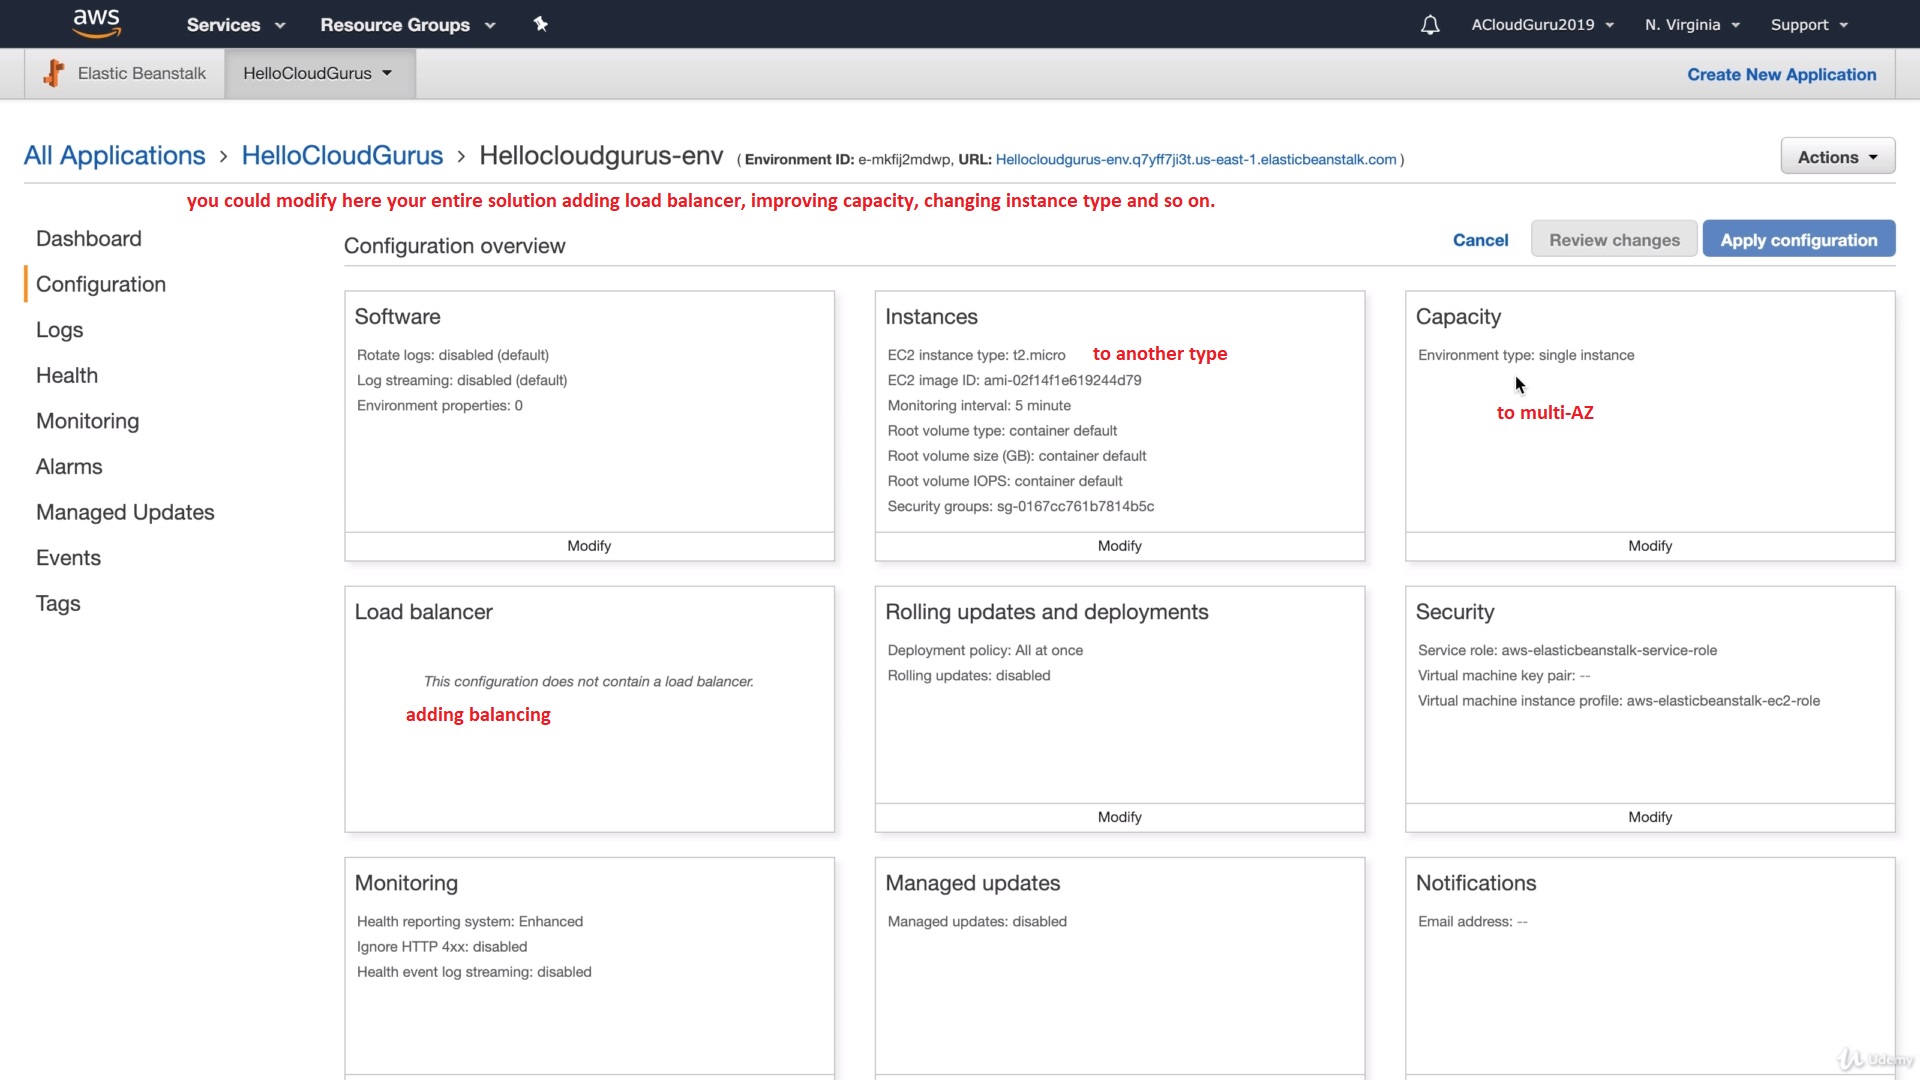Open the environment URL link
The image size is (1920, 1080).
pos(1196,160)
